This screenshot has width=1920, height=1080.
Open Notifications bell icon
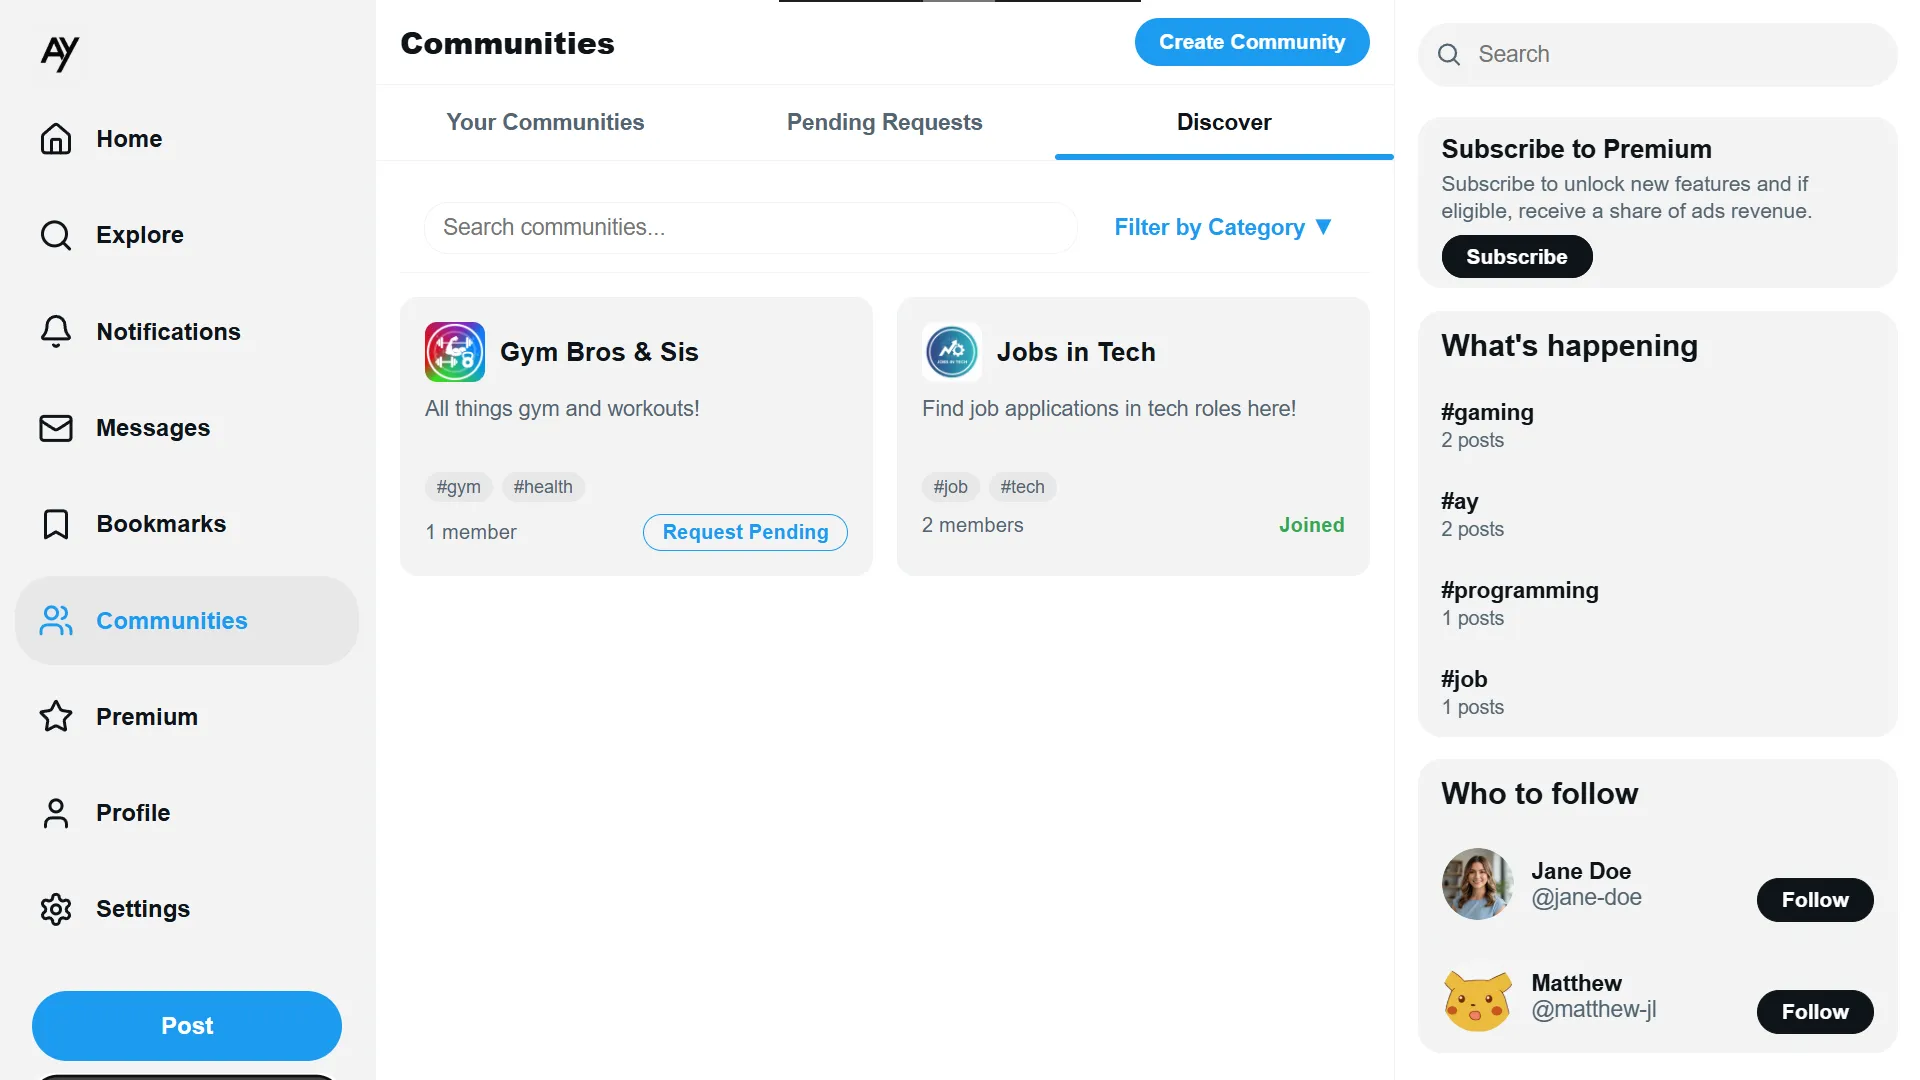pyautogui.click(x=56, y=332)
